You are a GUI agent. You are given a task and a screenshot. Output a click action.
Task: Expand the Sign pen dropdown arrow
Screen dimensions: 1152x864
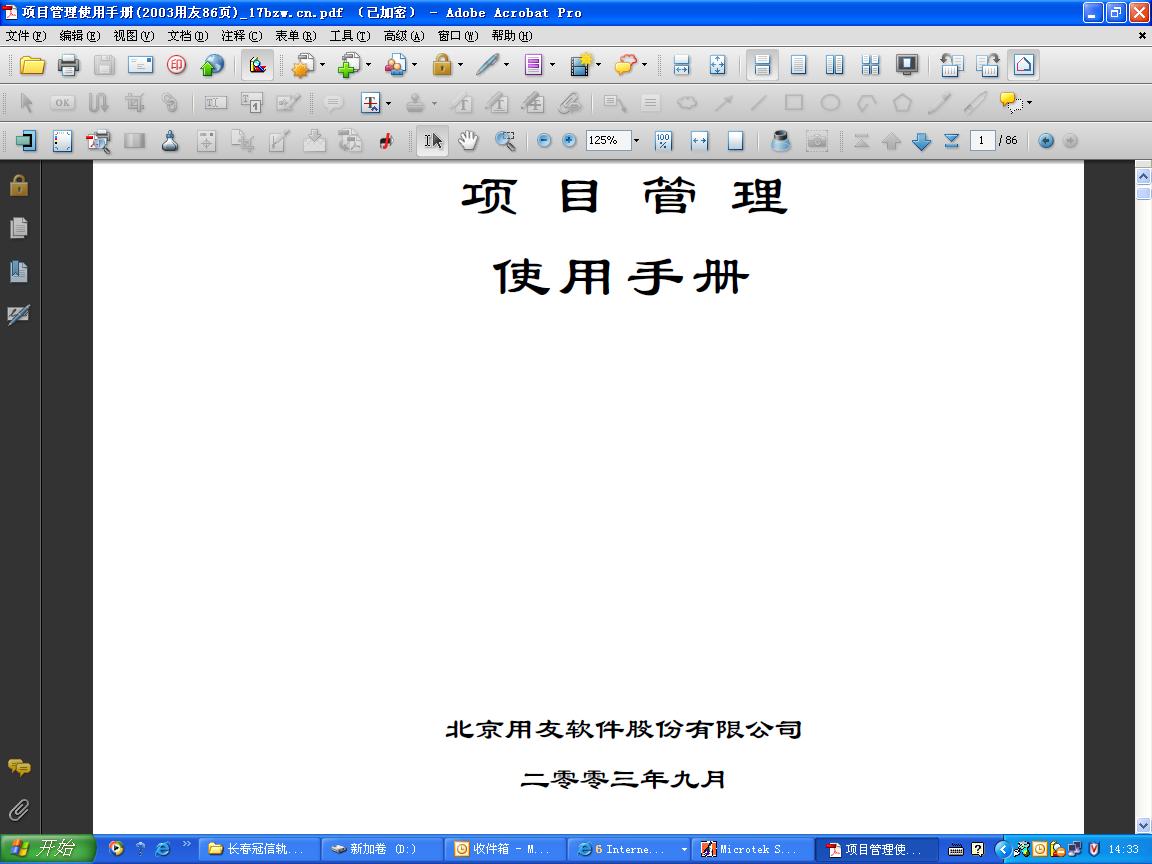506,65
